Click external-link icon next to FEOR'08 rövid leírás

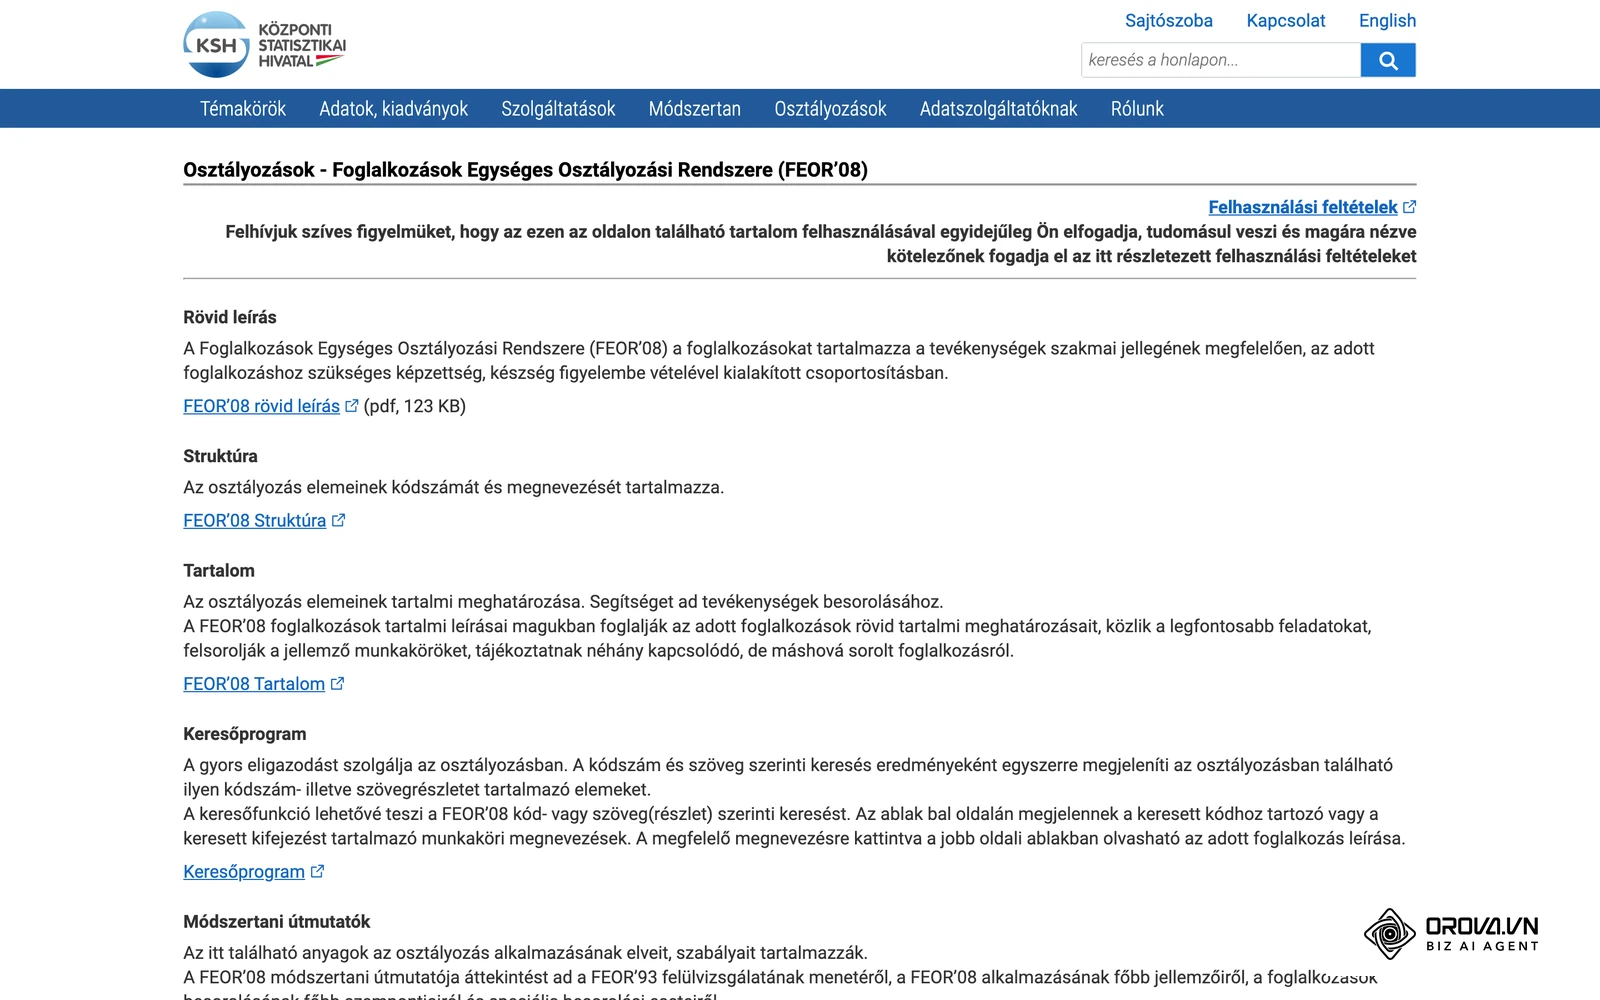[352, 406]
